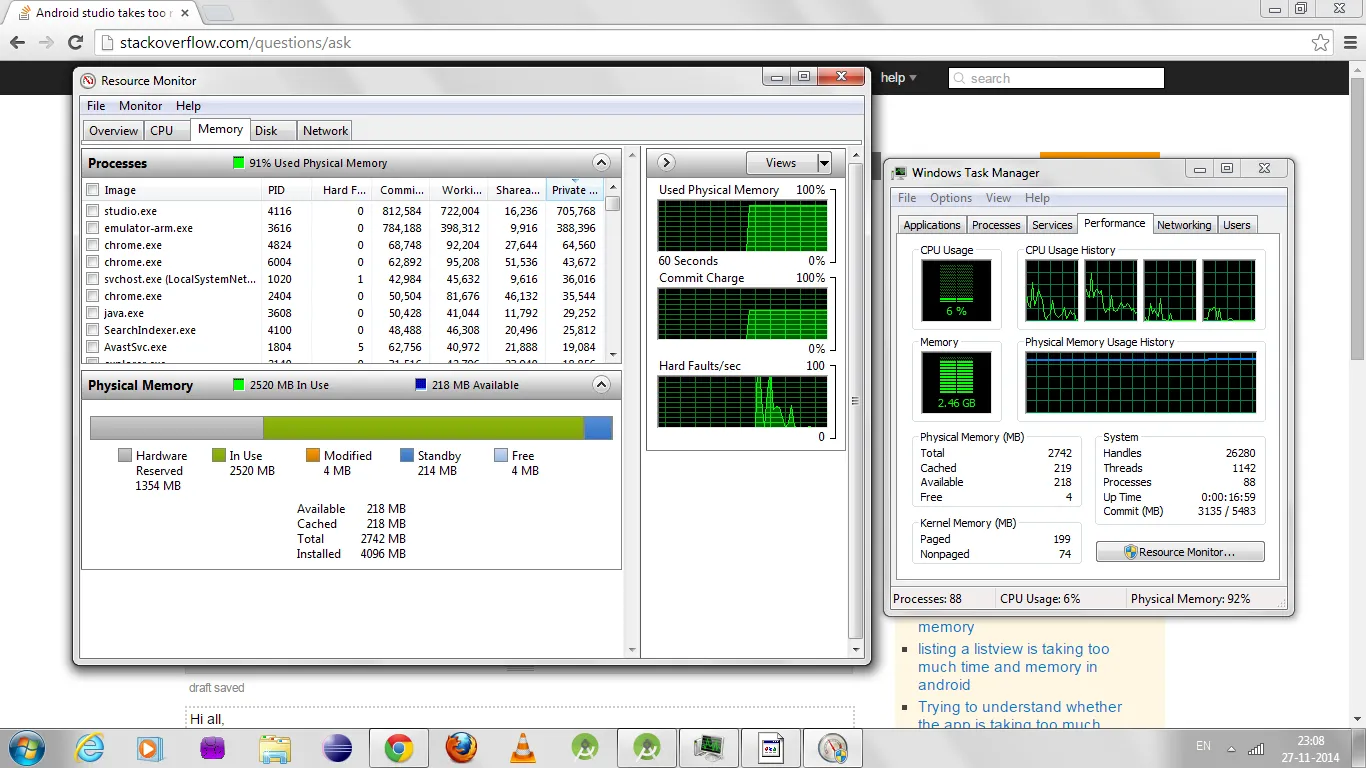Open the Stack Overflow help dropdown
1366x768 pixels.
click(x=899, y=77)
